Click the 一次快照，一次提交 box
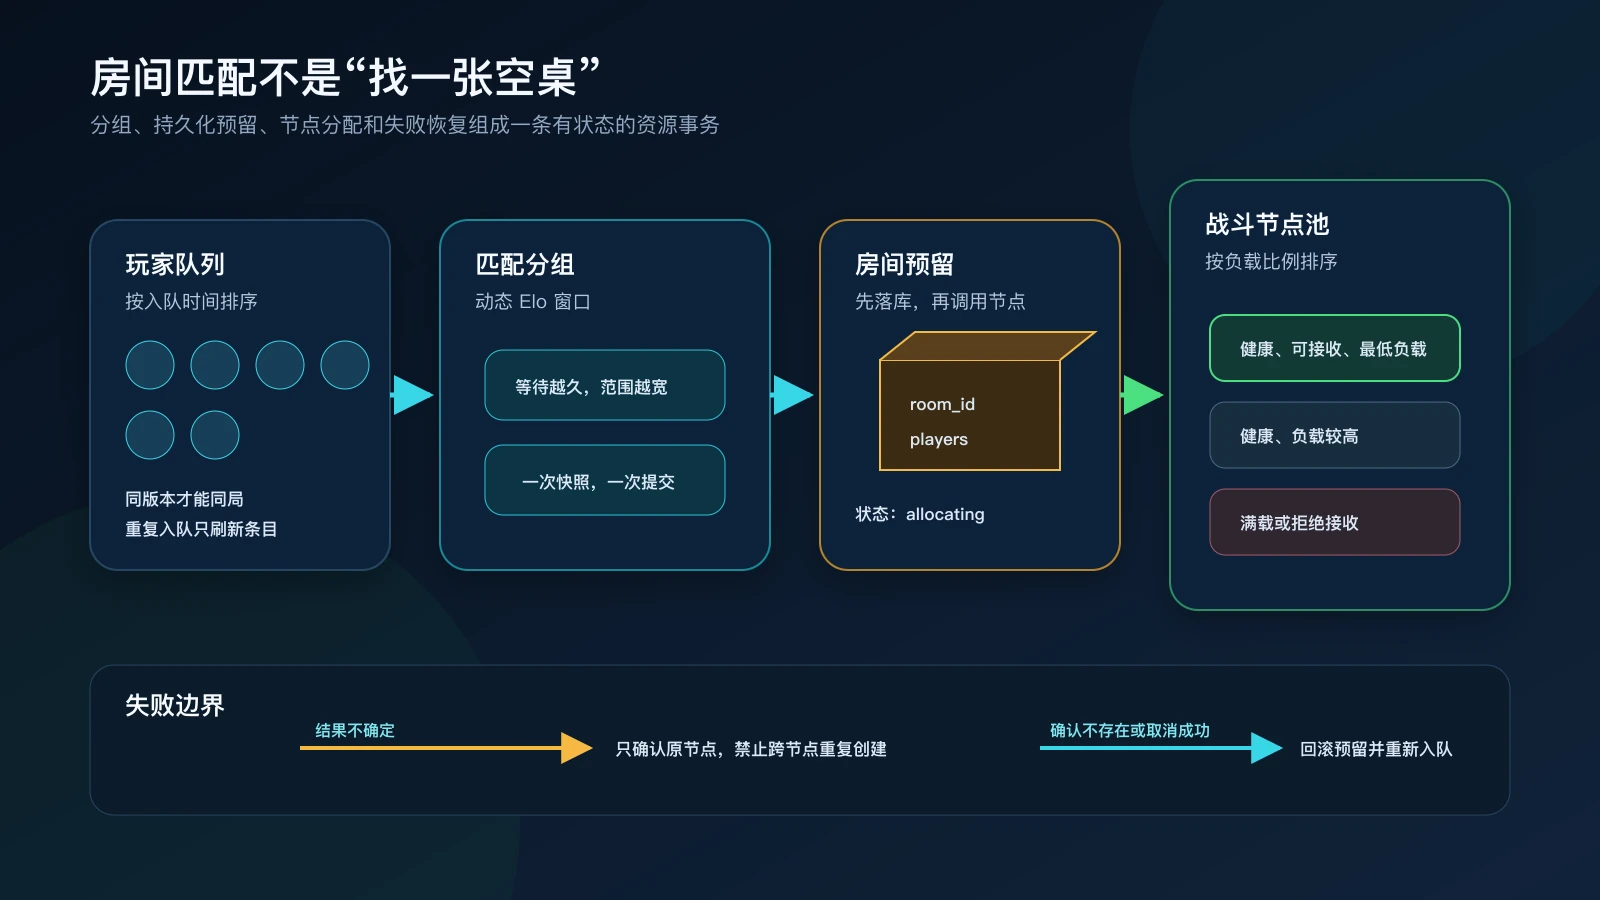 pos(605,480)
